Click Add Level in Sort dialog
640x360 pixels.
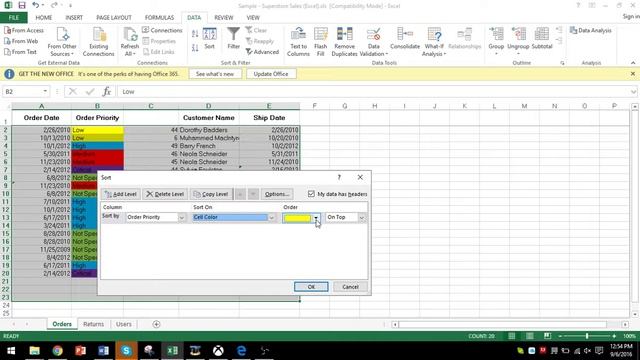coord(121,194)
